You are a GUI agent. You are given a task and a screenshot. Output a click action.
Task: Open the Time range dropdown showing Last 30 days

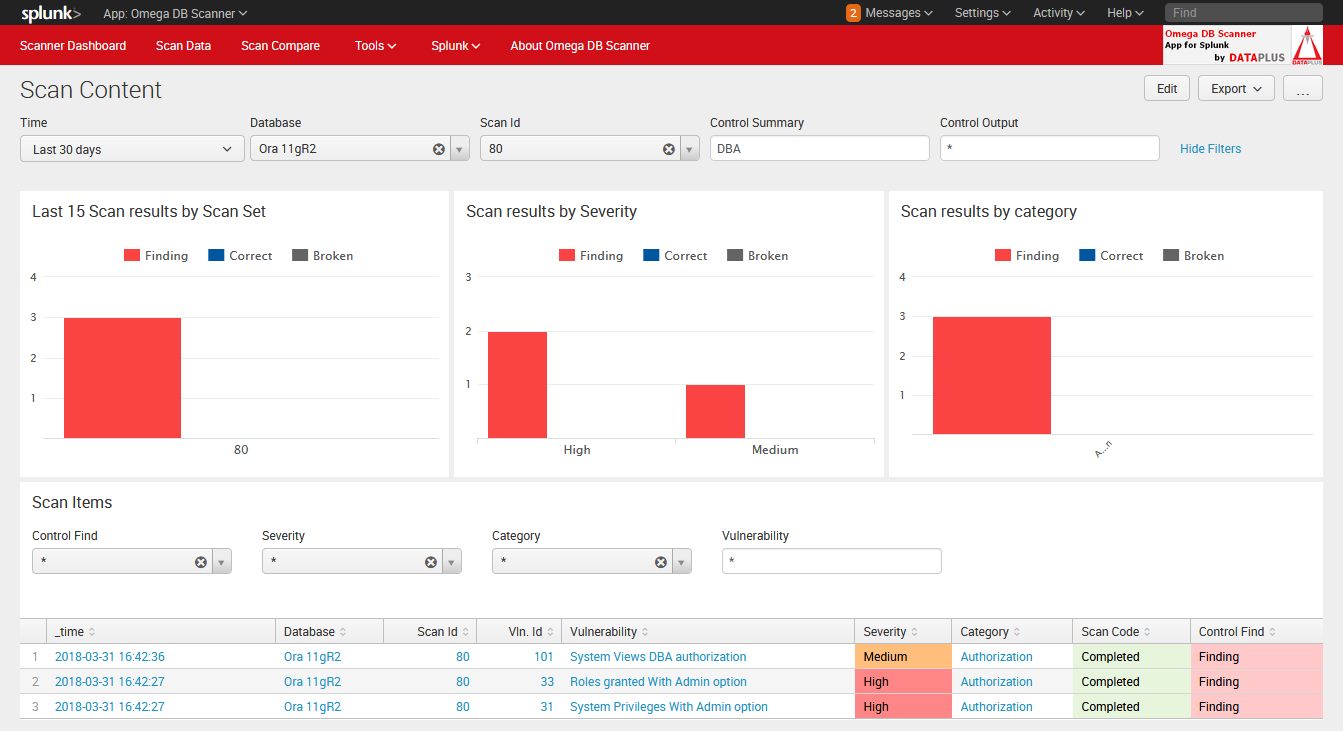132,149
